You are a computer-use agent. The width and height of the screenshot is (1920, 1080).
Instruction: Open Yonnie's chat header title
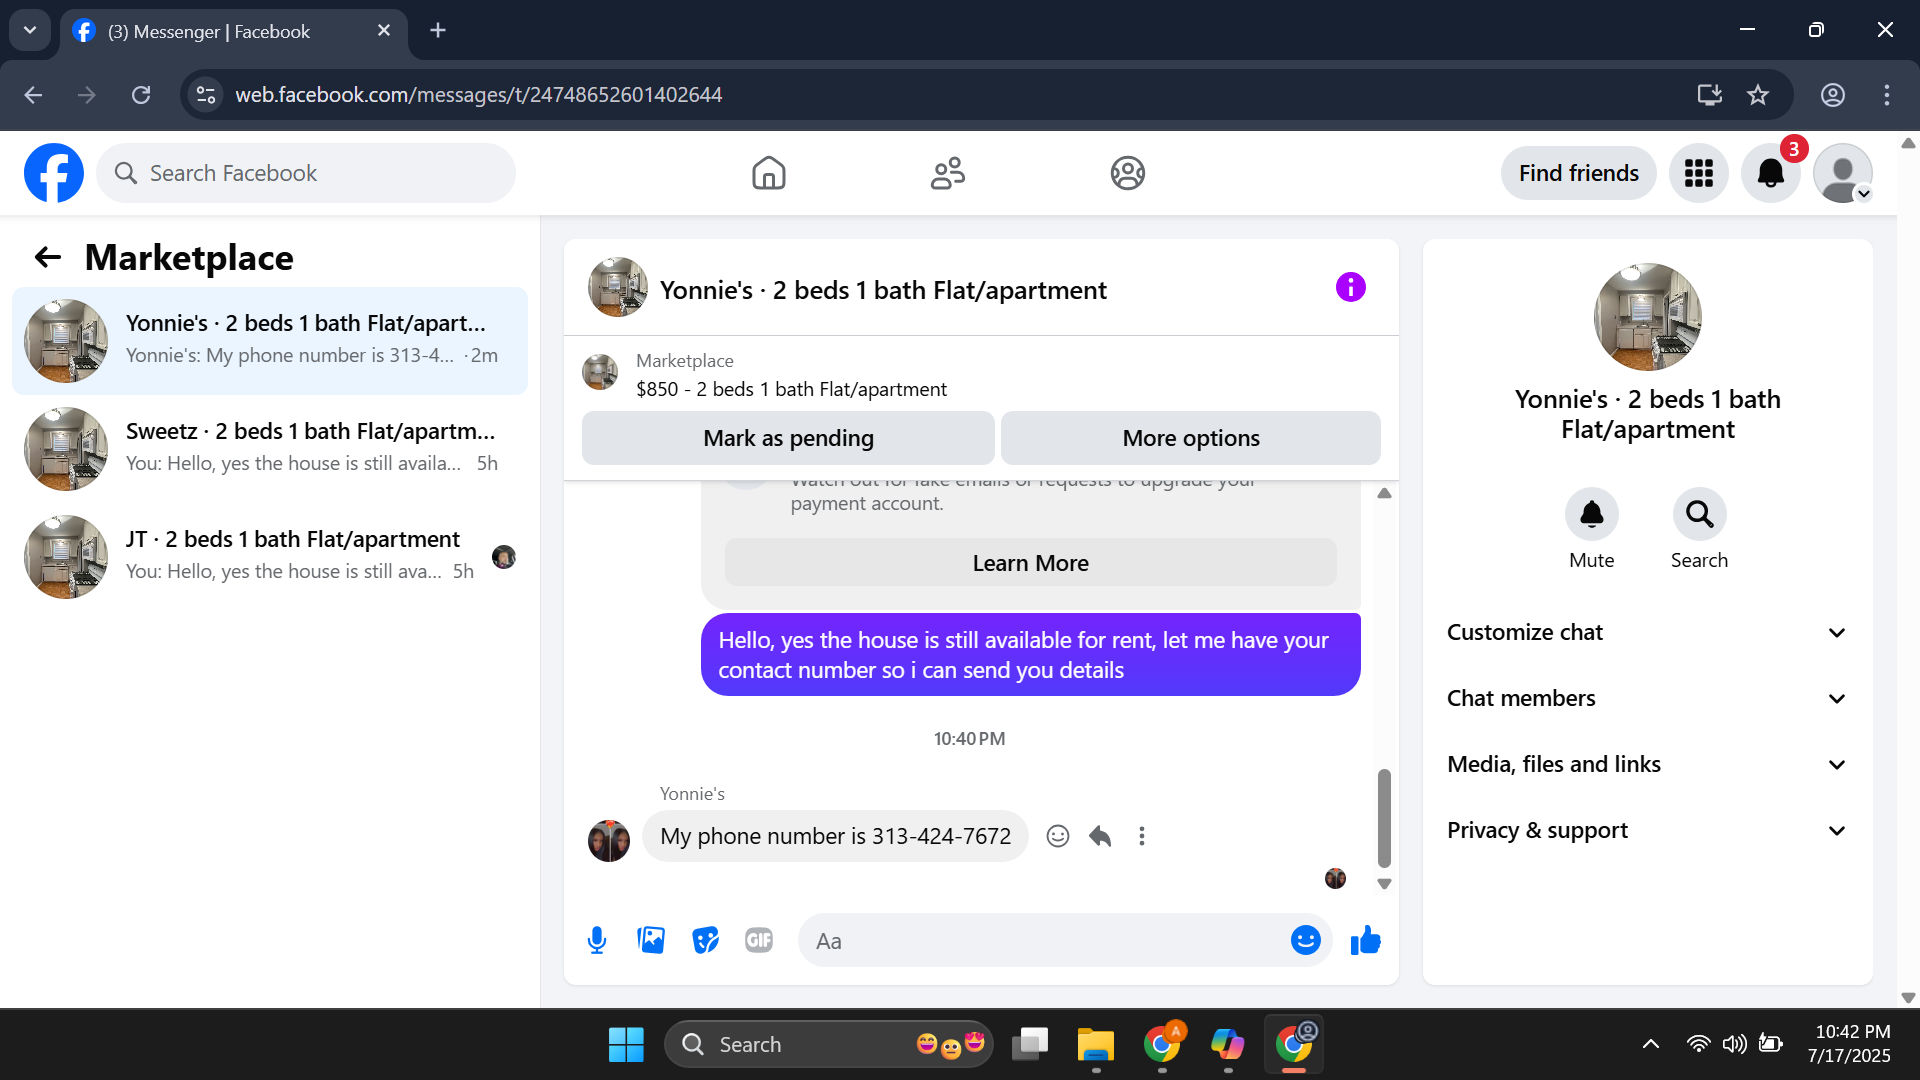(883, 290)
